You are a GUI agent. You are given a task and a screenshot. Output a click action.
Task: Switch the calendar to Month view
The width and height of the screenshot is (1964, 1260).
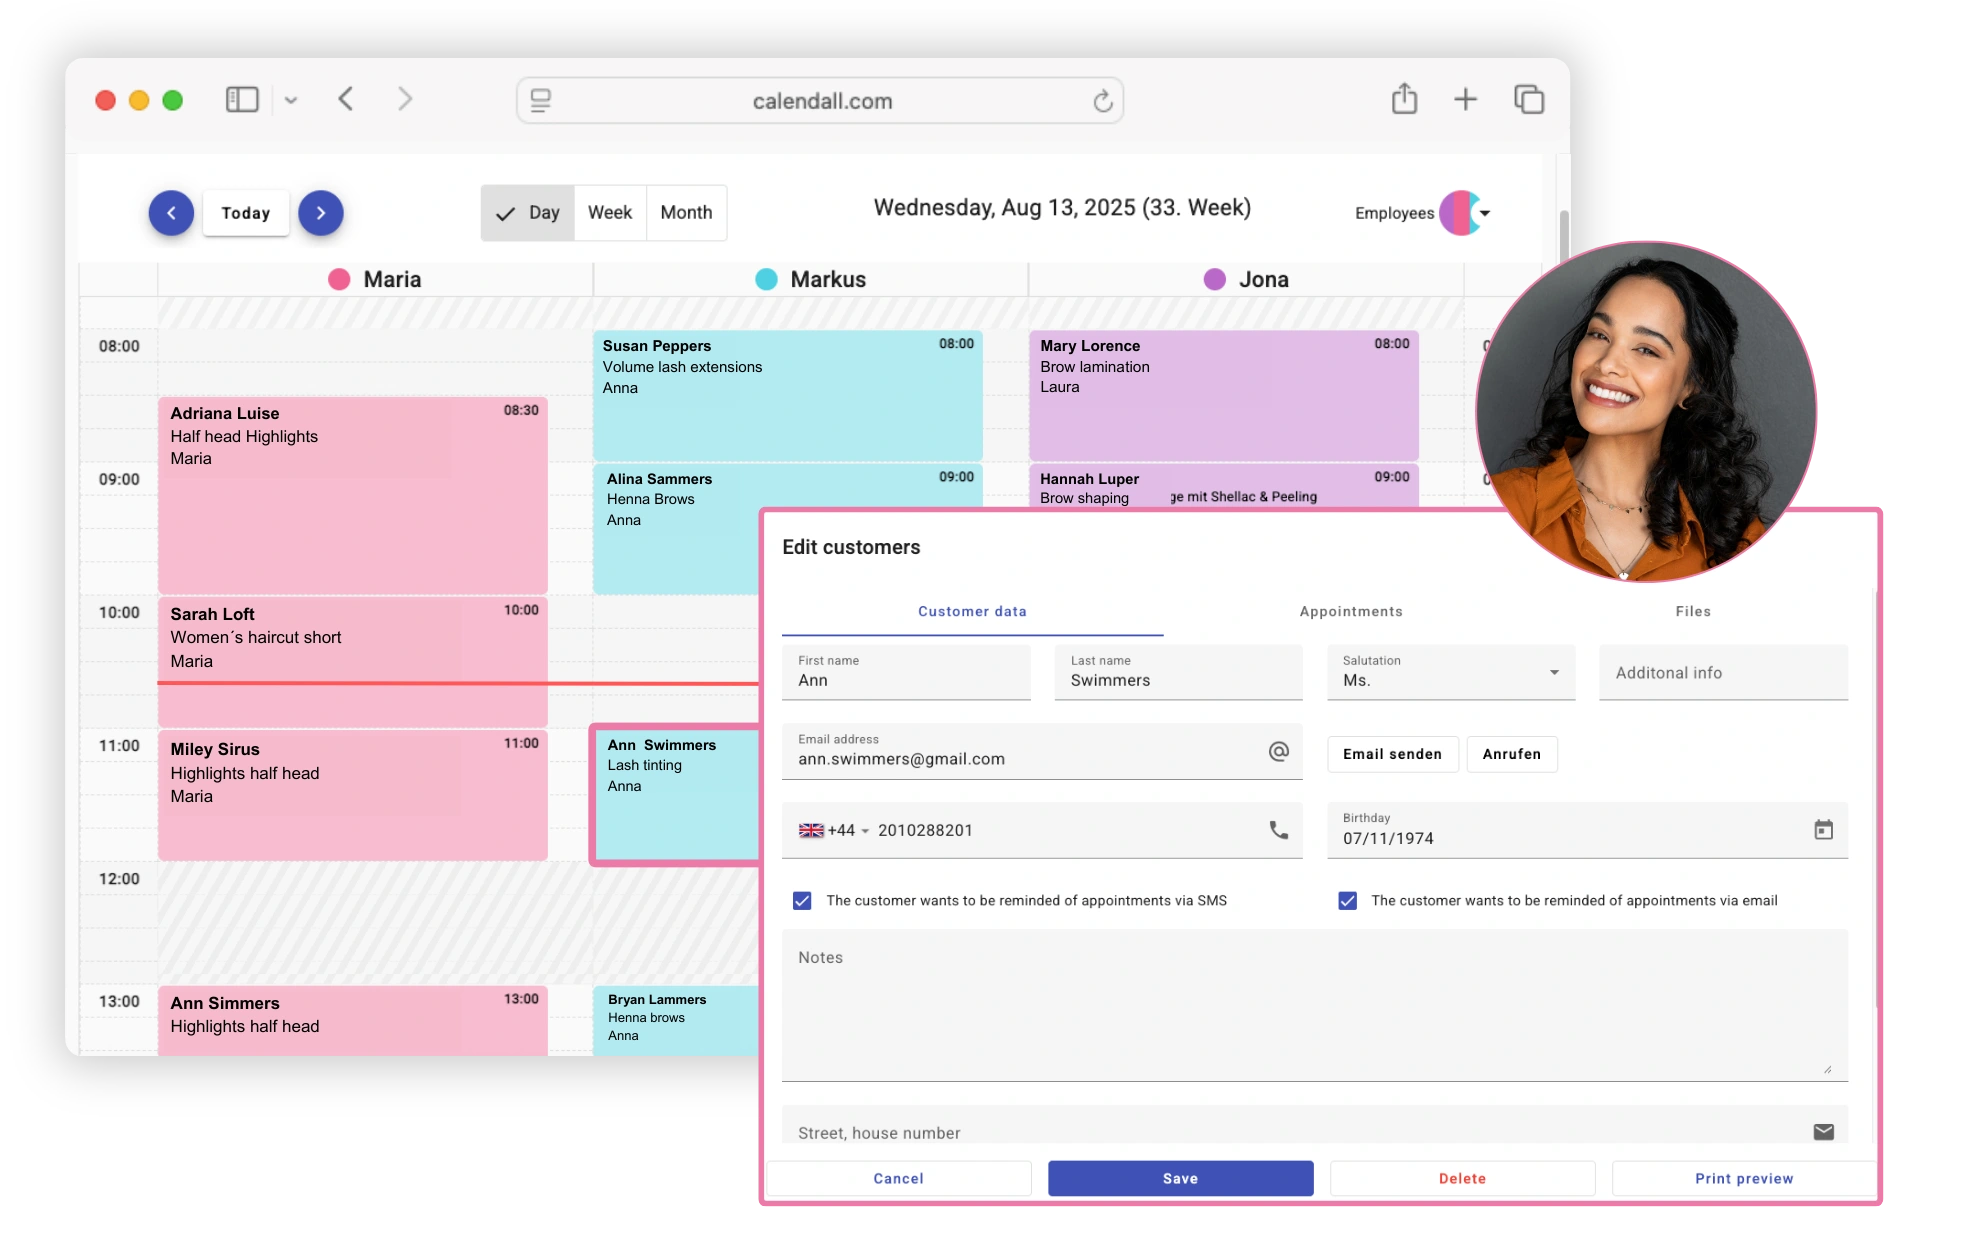(x=686, y=212)
